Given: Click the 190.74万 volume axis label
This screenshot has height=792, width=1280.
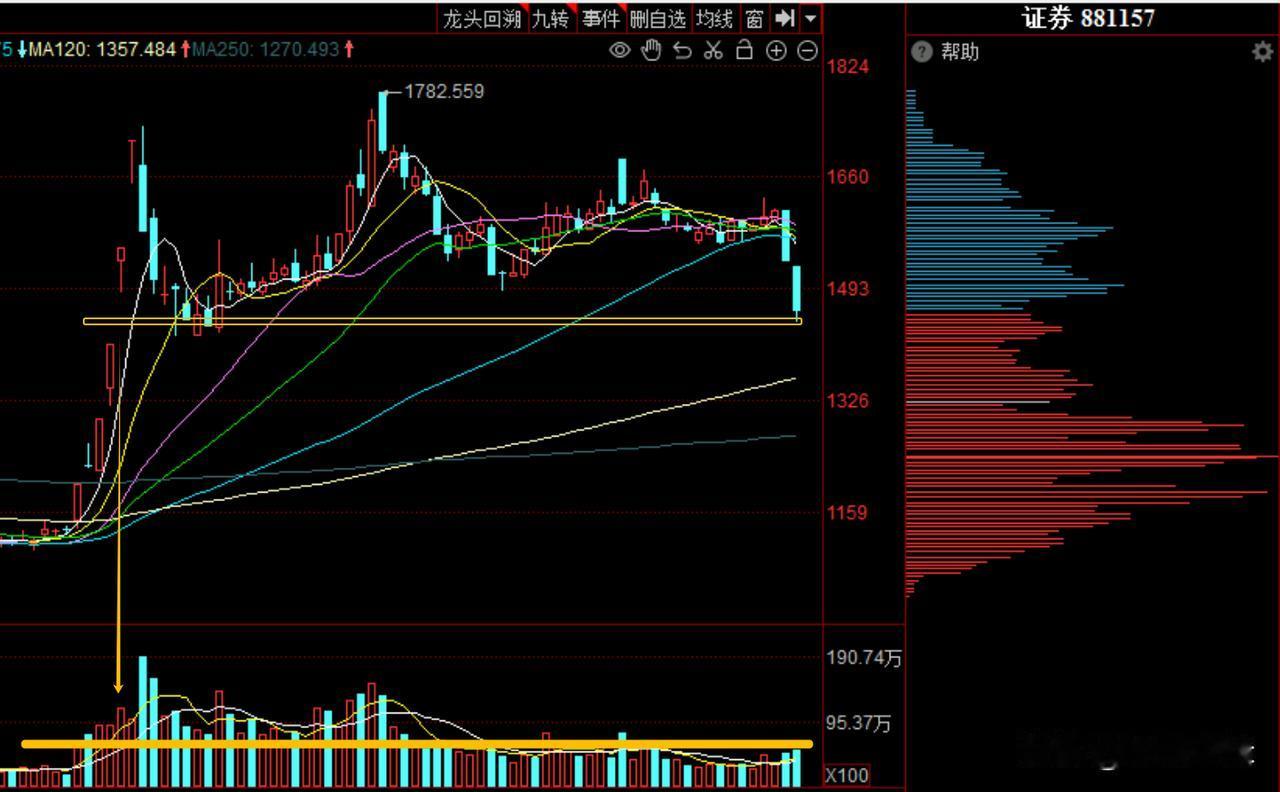Looking at the screenshot, I should pos(864,658).
